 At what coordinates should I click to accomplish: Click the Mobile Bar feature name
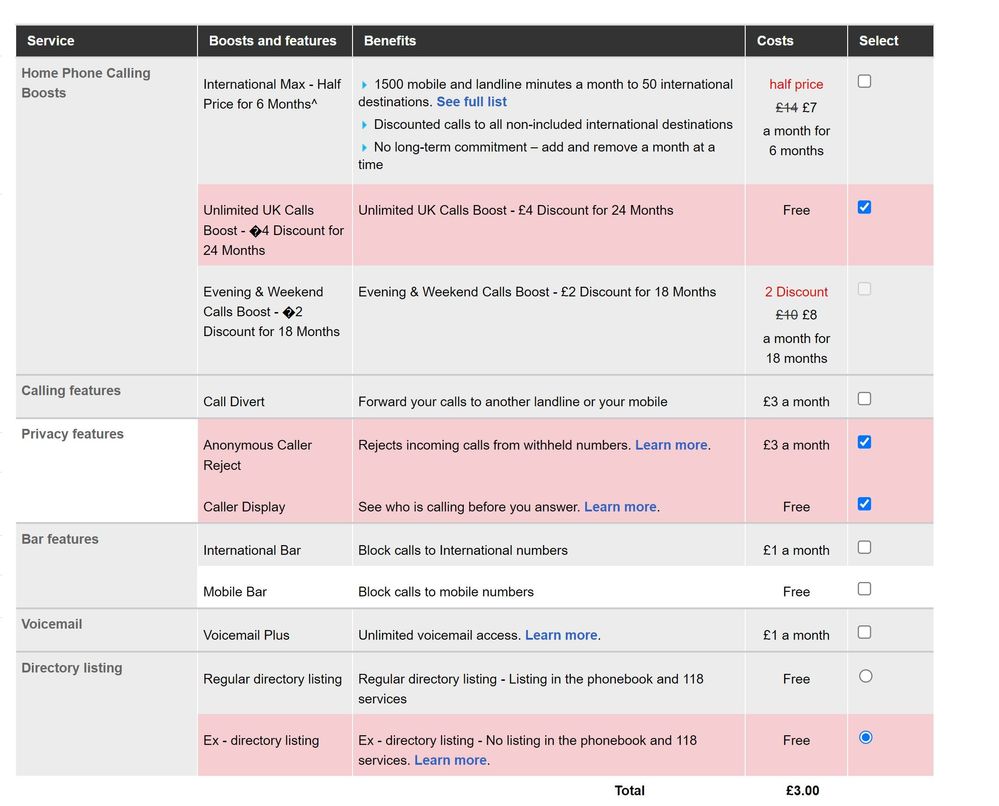(x=235, y=592)
